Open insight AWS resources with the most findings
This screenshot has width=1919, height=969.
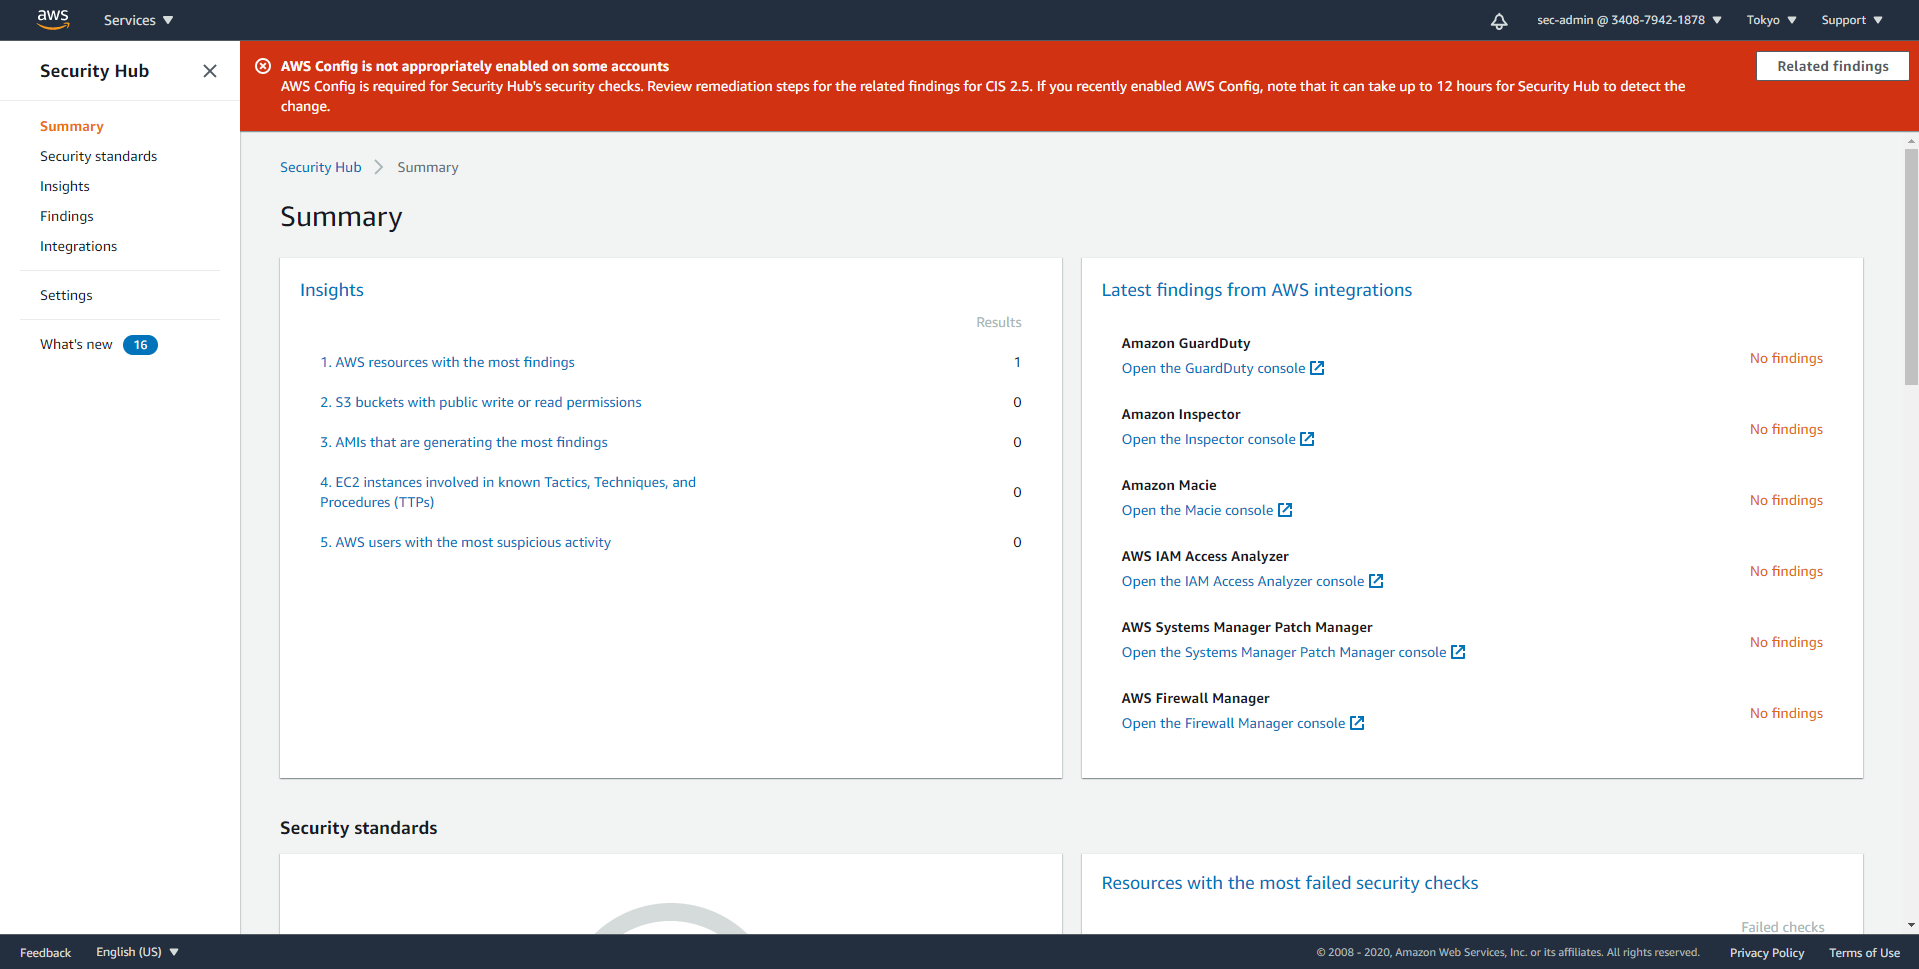point(447,362)
